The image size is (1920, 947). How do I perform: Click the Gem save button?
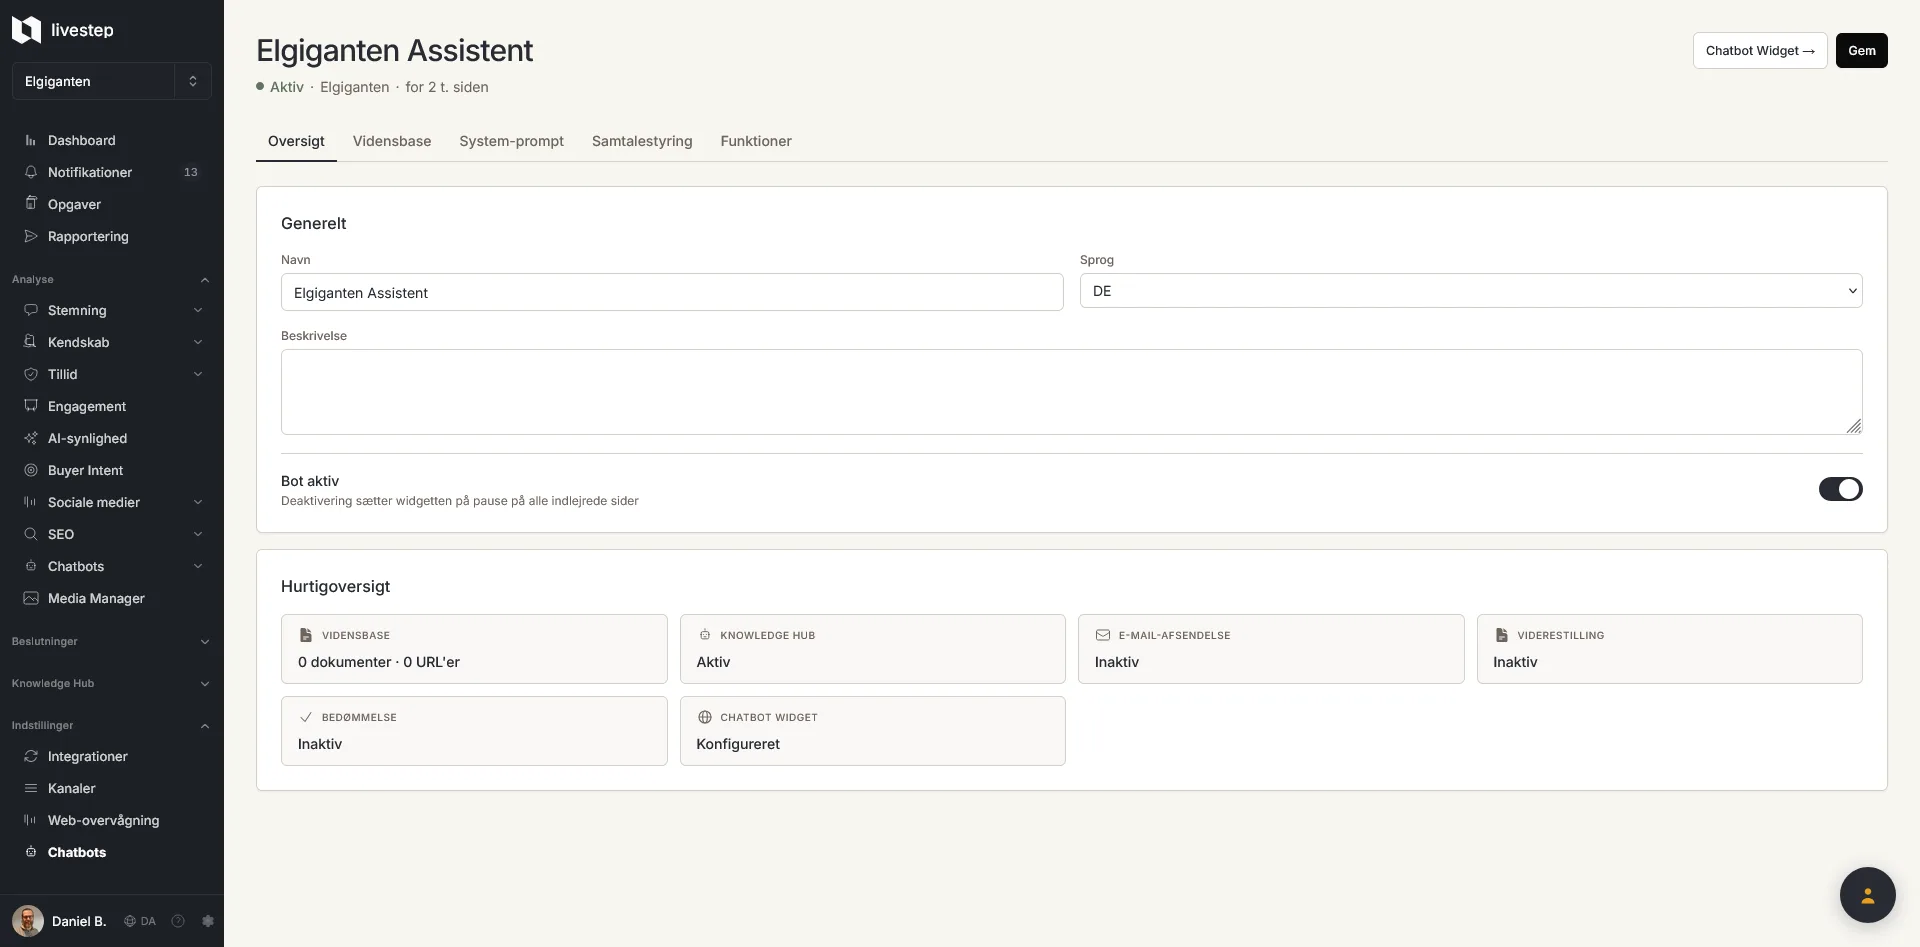[1861, 50]
